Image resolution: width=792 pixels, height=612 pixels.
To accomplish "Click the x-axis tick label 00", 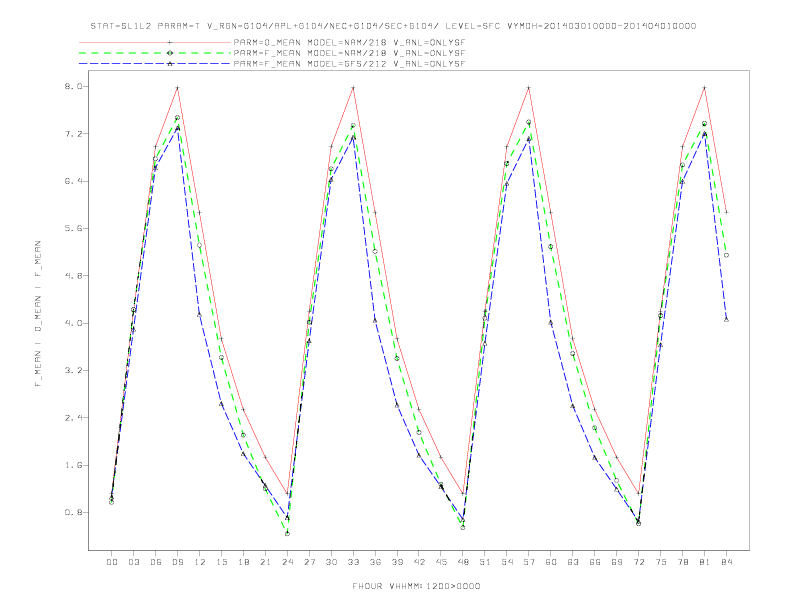I will pyautogui.click(x=112, y=562).
